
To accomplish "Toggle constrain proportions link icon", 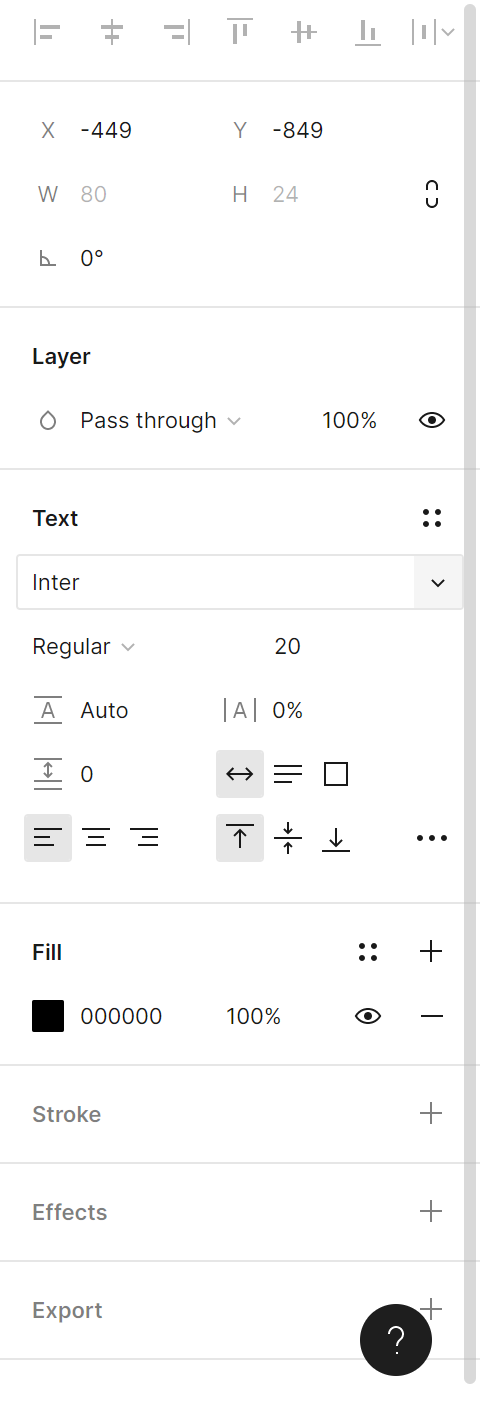I will [x=432, y=194].
